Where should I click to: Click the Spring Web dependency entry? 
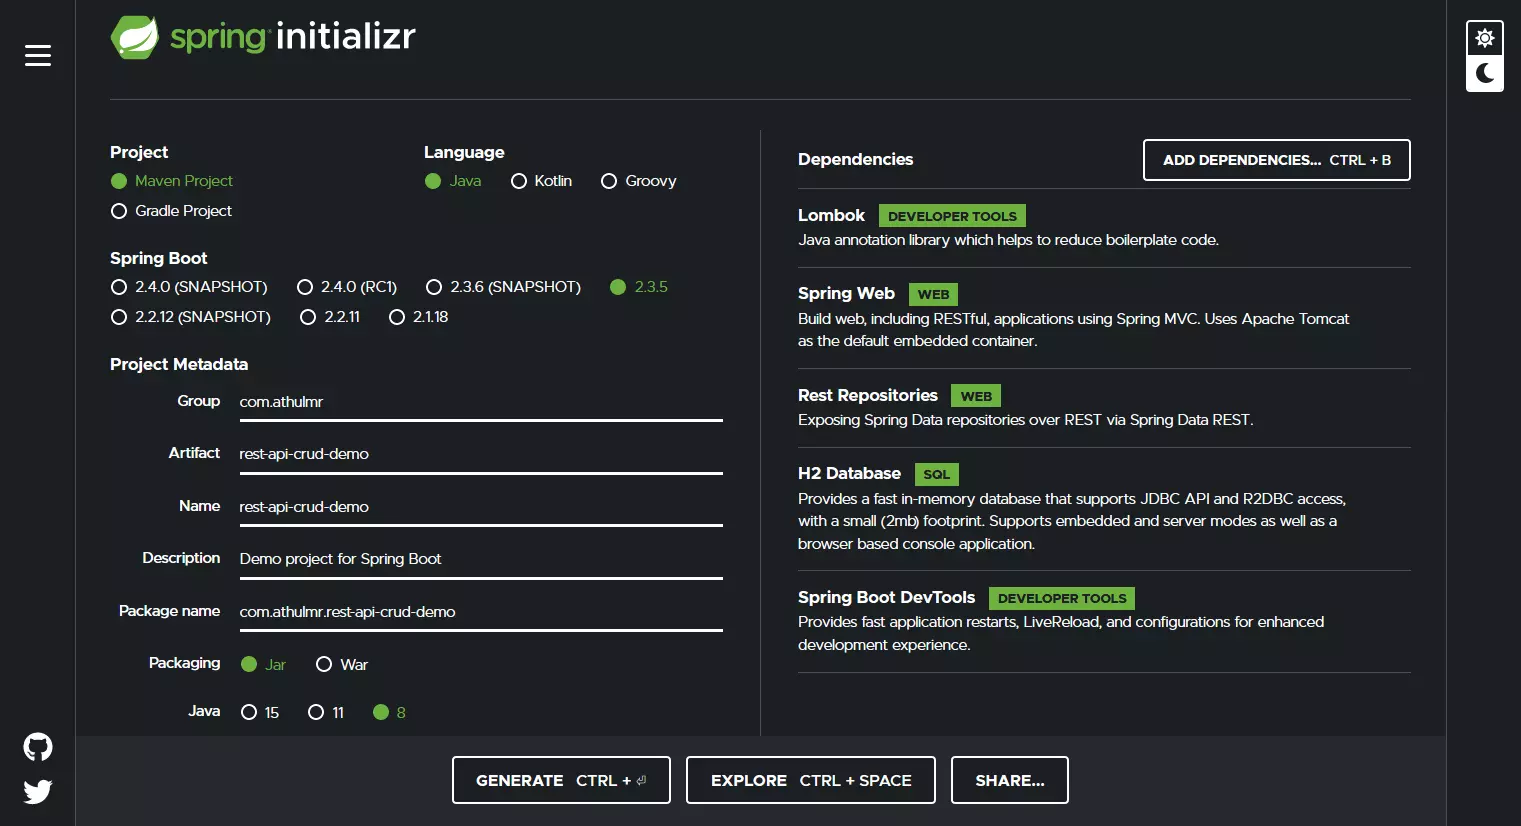(x=1104, y=318)
